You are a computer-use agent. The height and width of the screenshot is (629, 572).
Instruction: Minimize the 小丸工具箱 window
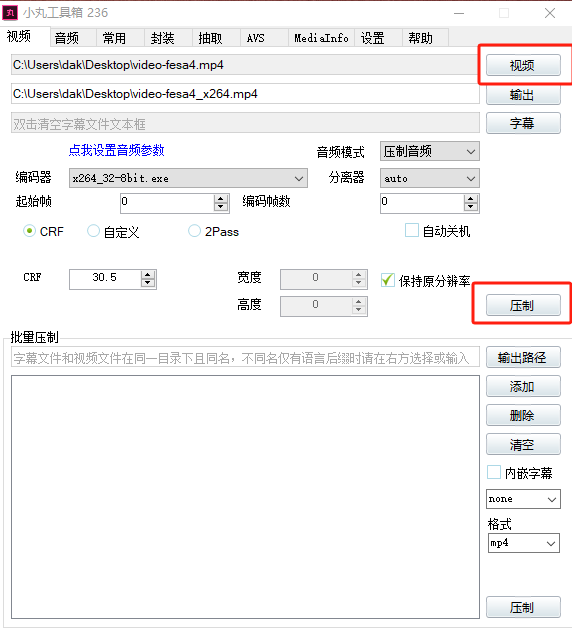[459, 13]
